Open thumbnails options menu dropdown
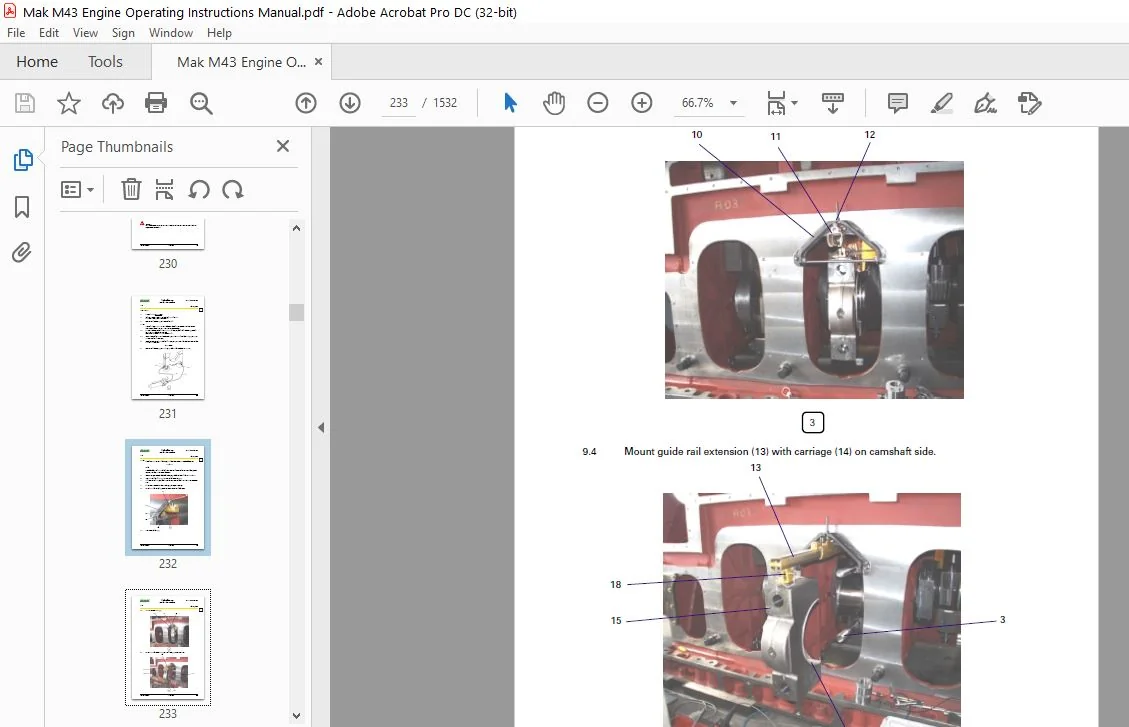The width and height of the screenshot is (1129, 727). click(78, 190)
